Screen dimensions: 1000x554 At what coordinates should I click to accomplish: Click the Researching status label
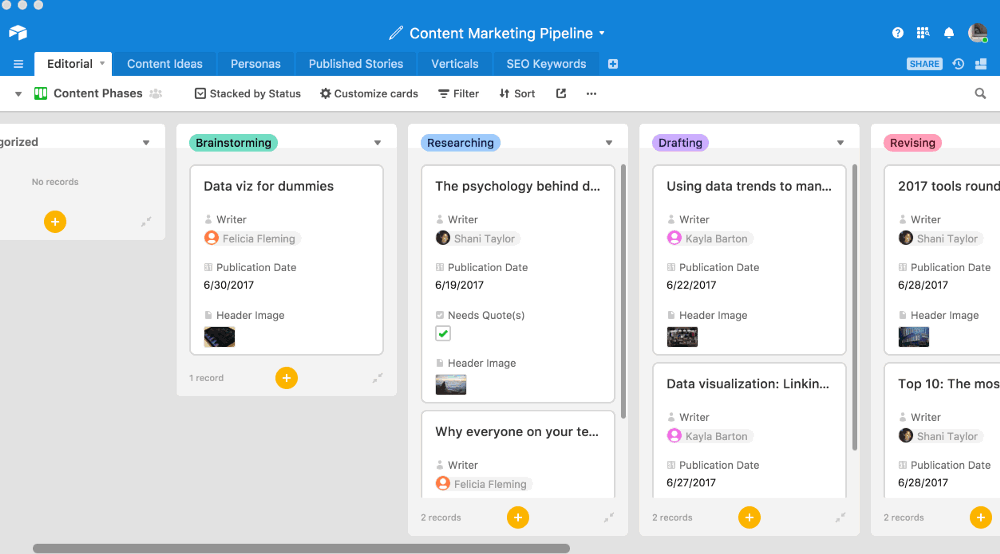460,143
